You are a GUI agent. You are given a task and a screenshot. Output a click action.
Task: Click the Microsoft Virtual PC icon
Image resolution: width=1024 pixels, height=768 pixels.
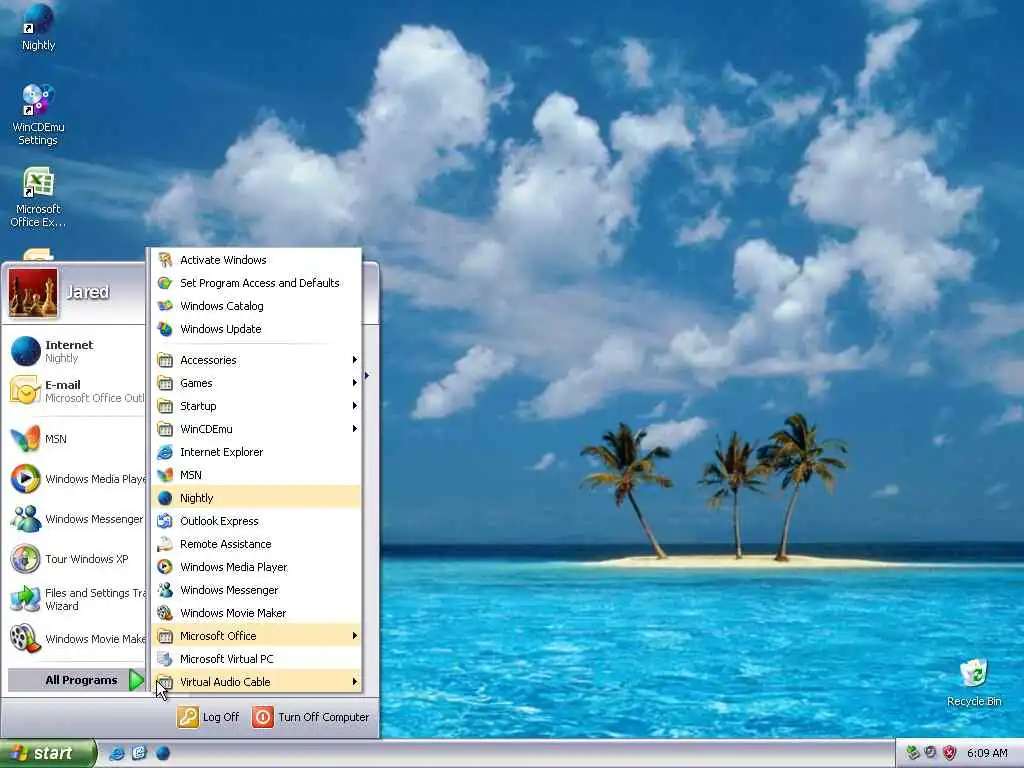pyautogui.click(x=165, y=659)
